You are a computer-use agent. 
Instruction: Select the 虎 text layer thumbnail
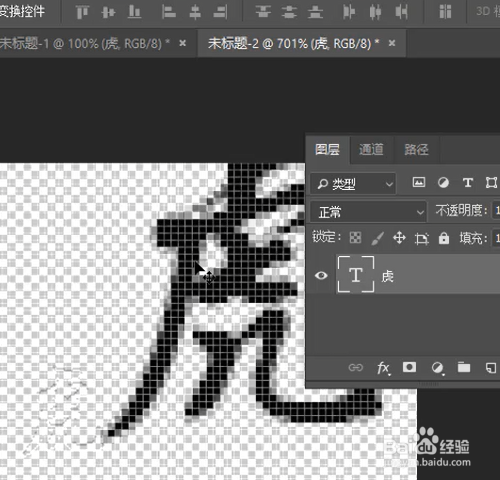356,274
